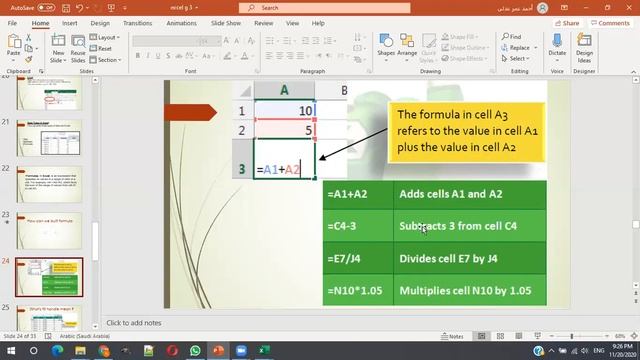This screenshot has width=640, height=360.
Task: Click the Cut scissors icon
Action: click(29, 38)
